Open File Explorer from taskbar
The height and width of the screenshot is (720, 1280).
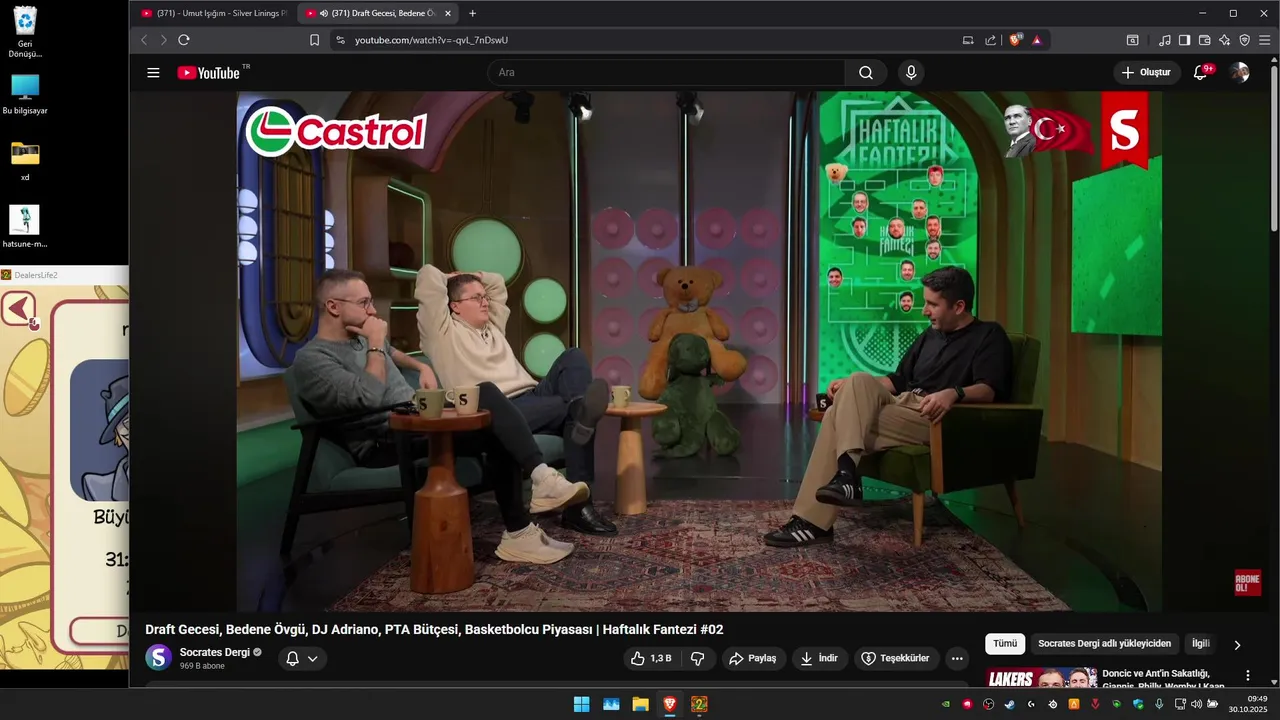pos(640,704)
